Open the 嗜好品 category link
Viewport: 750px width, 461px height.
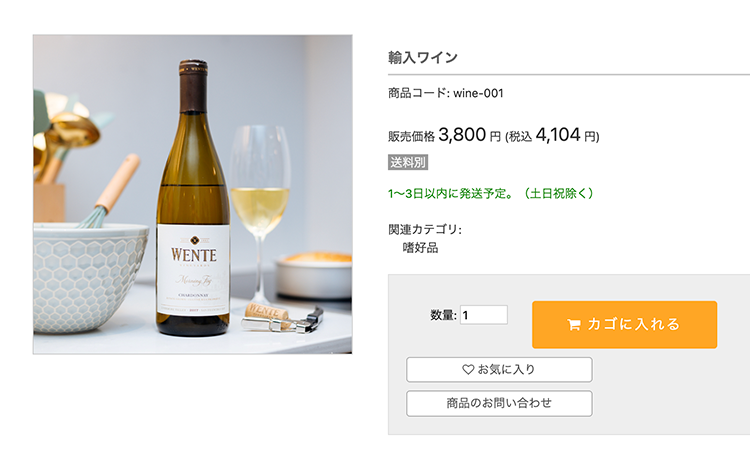tap(420, 248)
